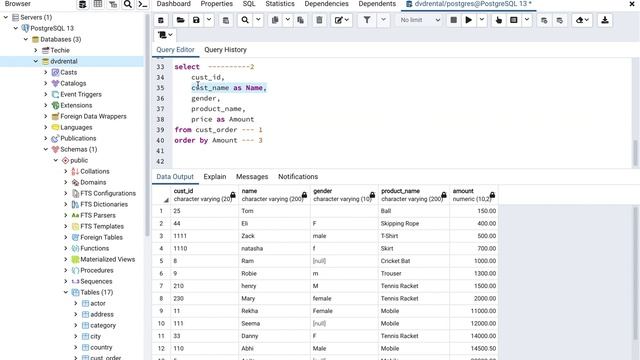Viewport: 640px width, 360px height.
Task: Open the Clear eraser dropdown
Action: pyautogui.click(x=582, y=20)
